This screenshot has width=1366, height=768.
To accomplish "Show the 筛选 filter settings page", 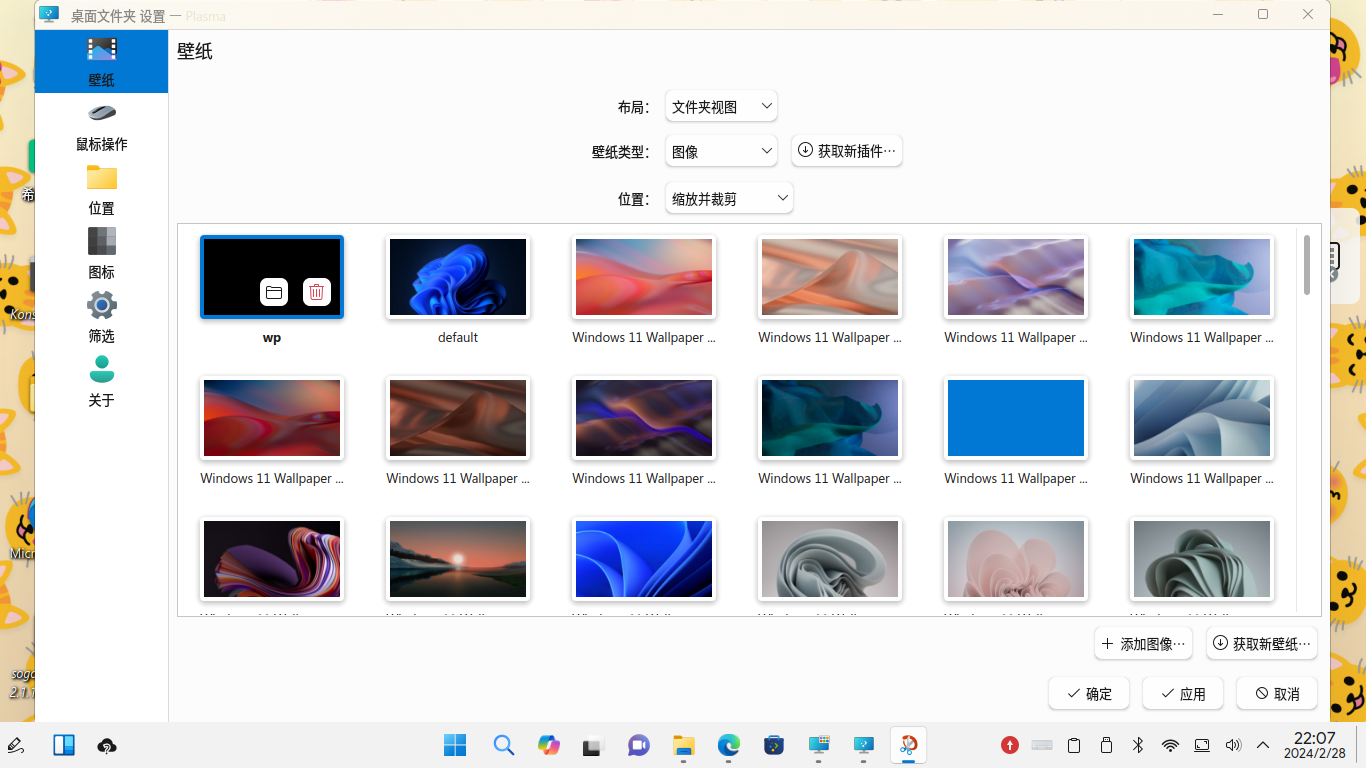I will tap(101, 319).
